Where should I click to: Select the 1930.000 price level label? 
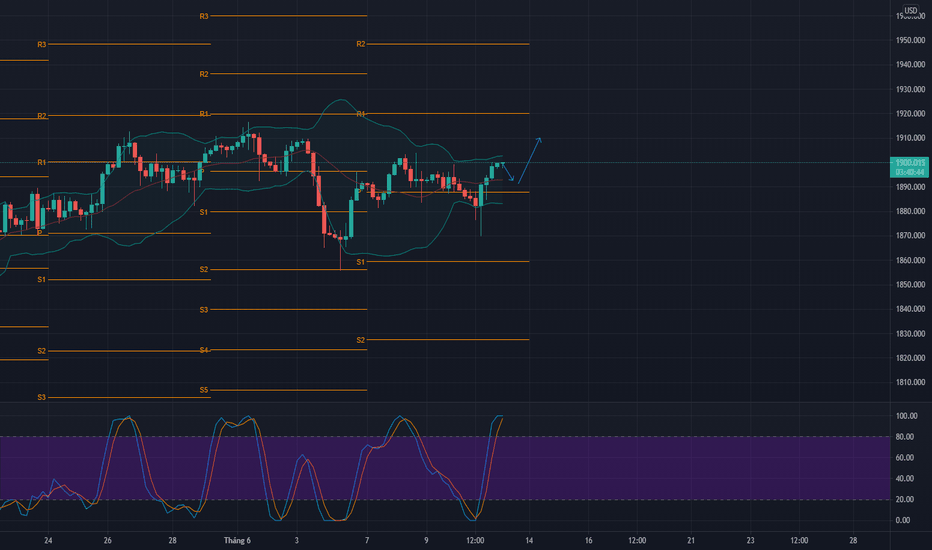[x=910, y=89]
